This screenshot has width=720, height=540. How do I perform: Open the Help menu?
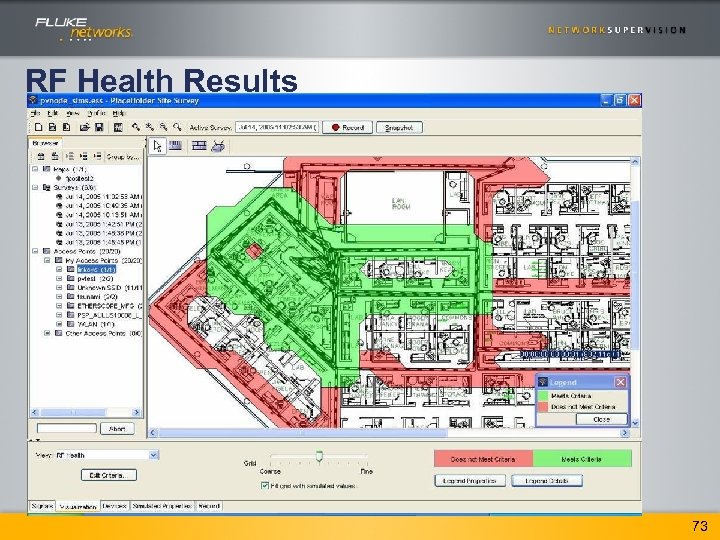pos(119,113)
